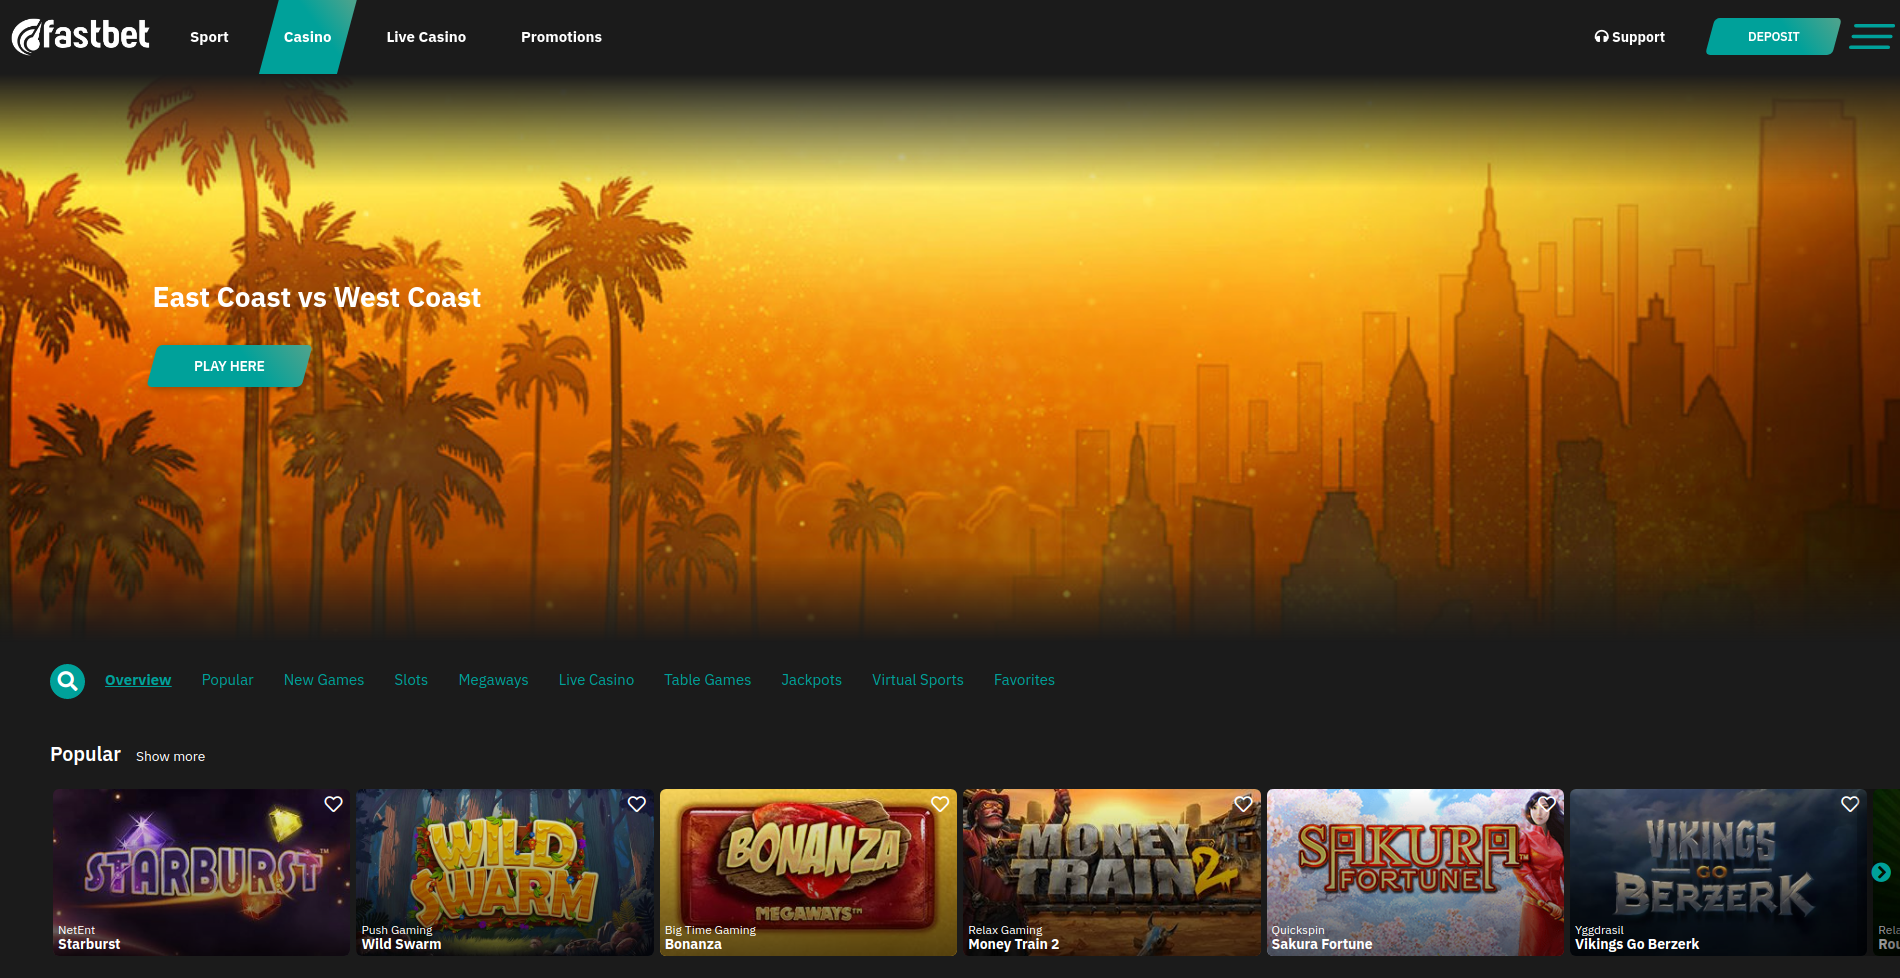
Task: Browse the Megaways category
Action: click(493, 680)
